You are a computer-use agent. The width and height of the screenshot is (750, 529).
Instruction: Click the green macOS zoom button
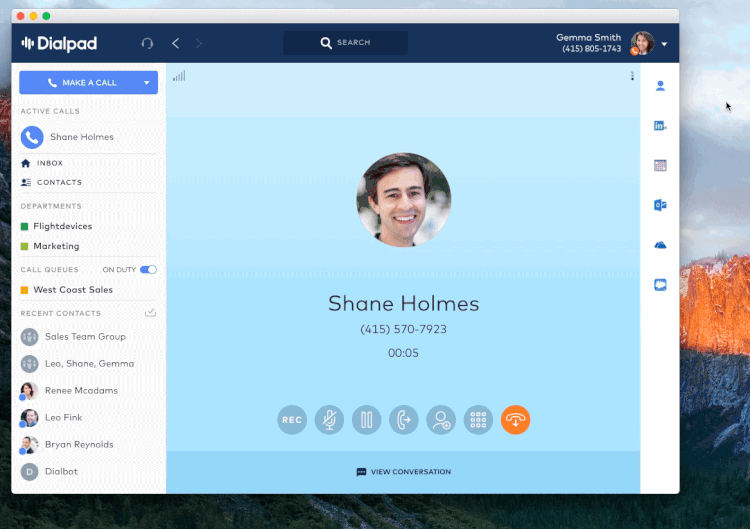click(x=46, y=16)
